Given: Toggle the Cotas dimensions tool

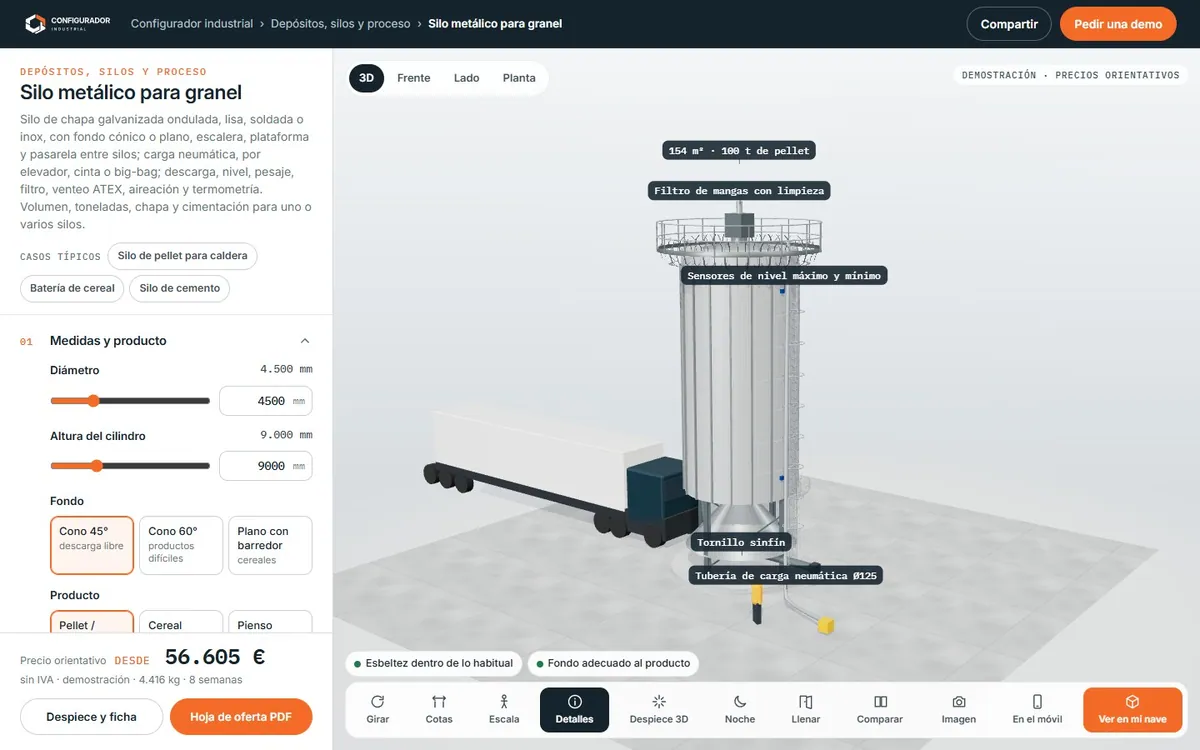Looking at the screenshot, I should tap(439, 710).
